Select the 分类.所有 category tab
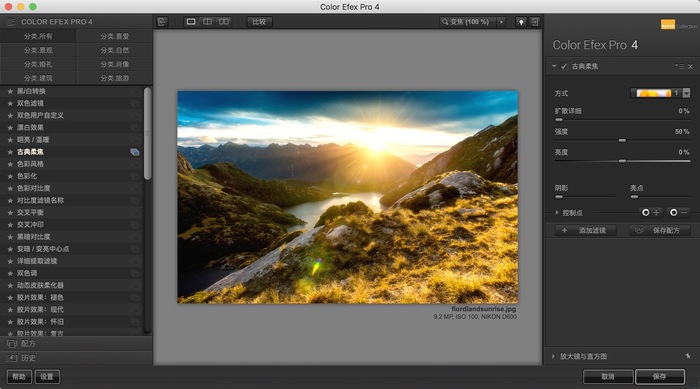Image resolution: width=700 pixels, height=389 pixels. coord(38,36)
